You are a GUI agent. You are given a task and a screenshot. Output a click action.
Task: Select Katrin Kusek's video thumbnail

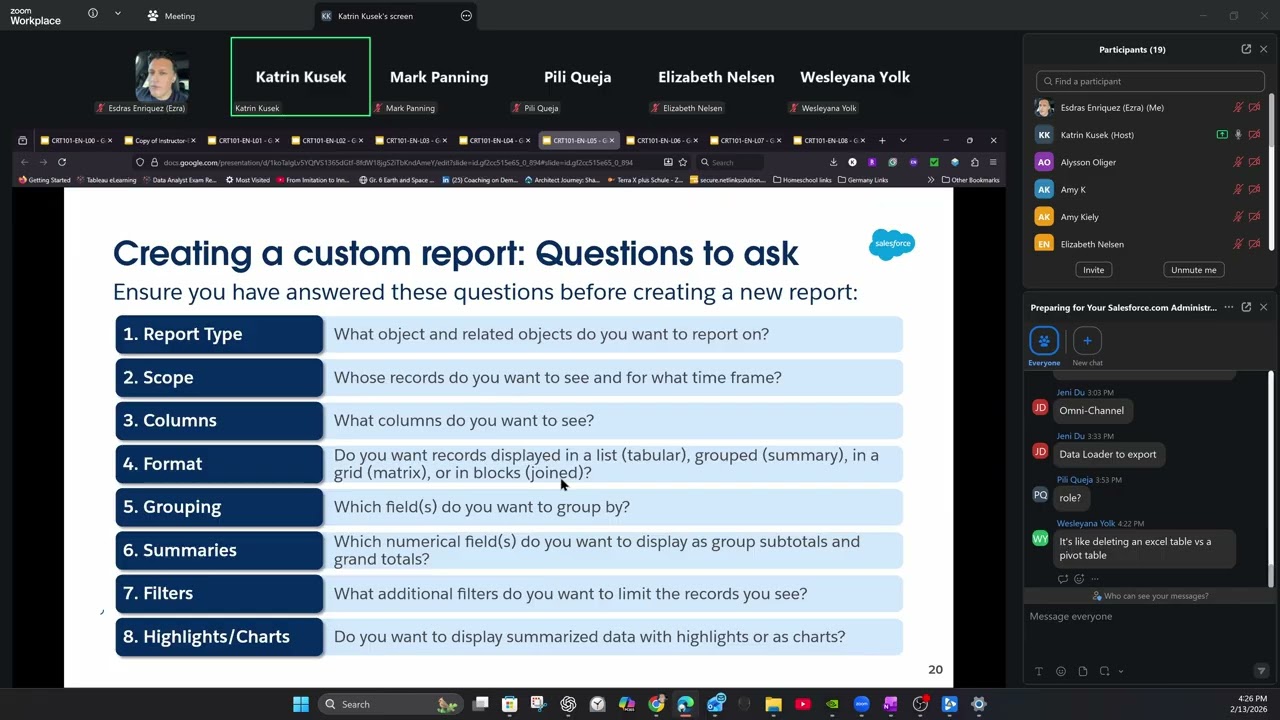click(x=300, y=77)
